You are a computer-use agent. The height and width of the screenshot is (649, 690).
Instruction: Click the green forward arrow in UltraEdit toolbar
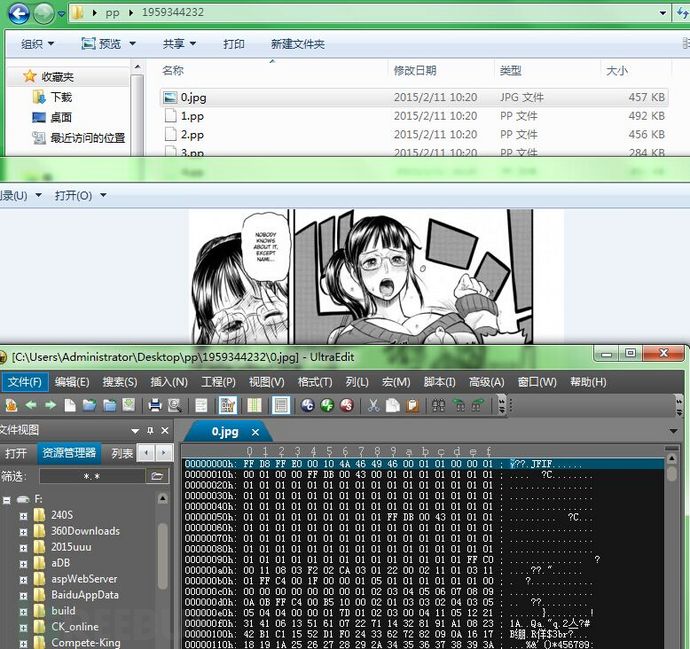click(x=51, y=405)
